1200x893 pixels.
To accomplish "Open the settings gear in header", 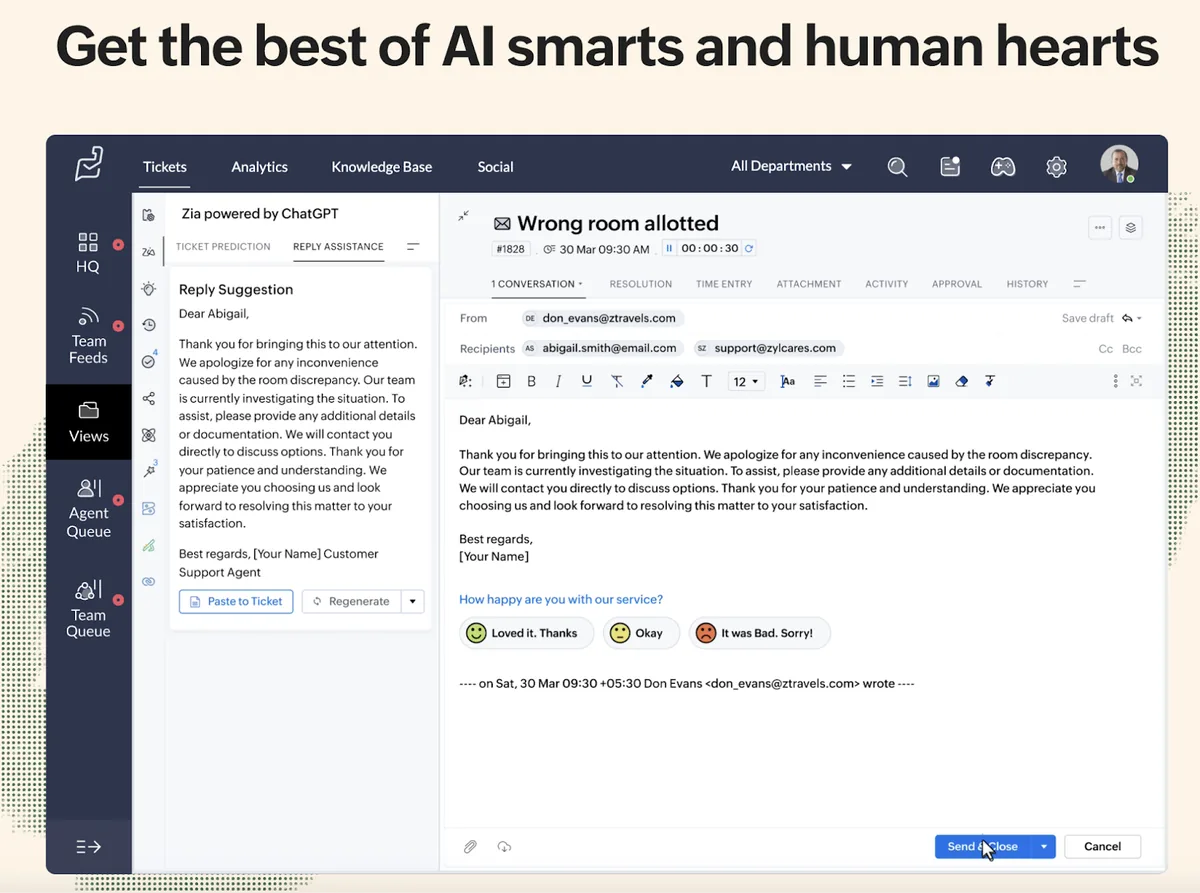I will click(1056, 167).
